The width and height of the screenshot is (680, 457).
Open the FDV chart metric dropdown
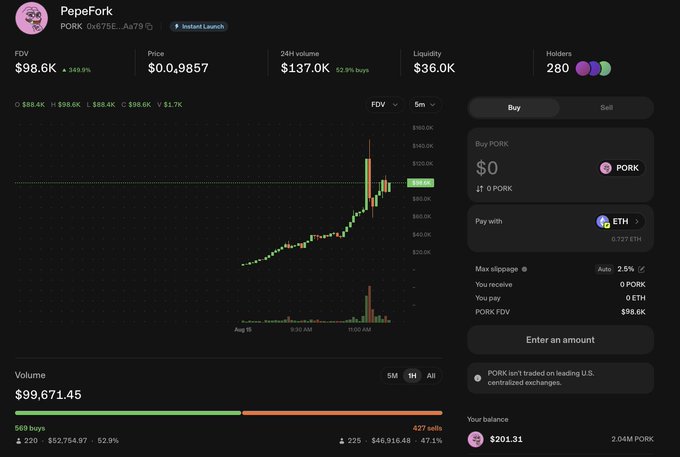(x=384, y=104)
